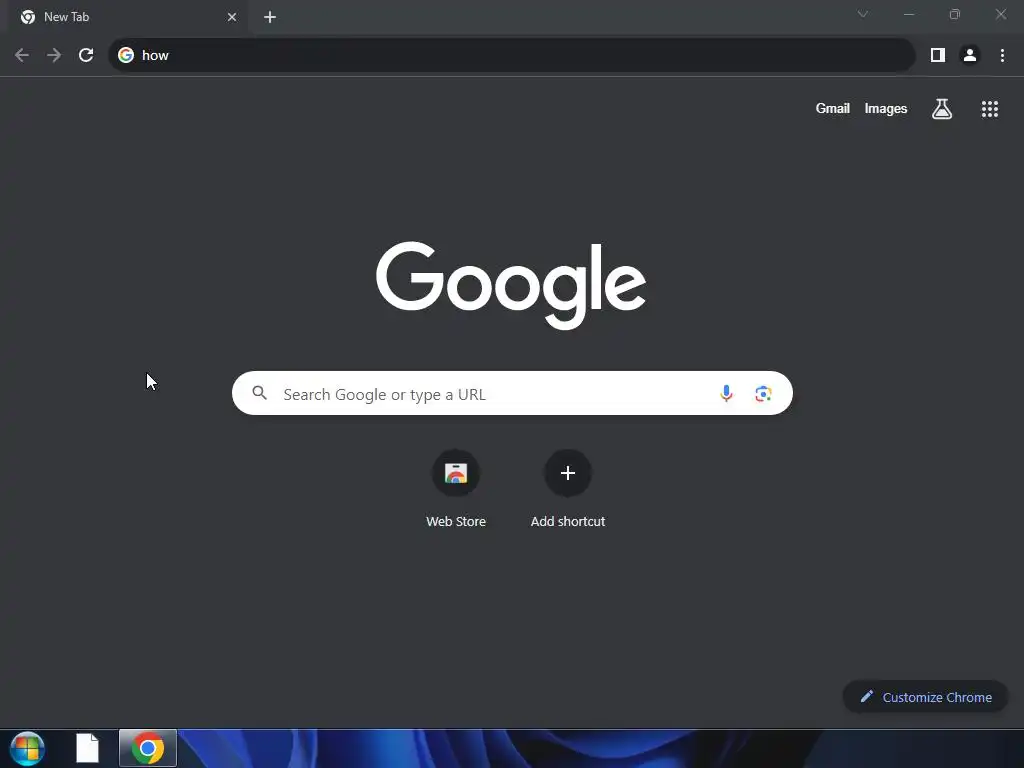The width and height of the screenshot is (1024, 768).
Task: Click the Chrome taskbar icon
Action: pyautogui.click(x=148, y=748)
